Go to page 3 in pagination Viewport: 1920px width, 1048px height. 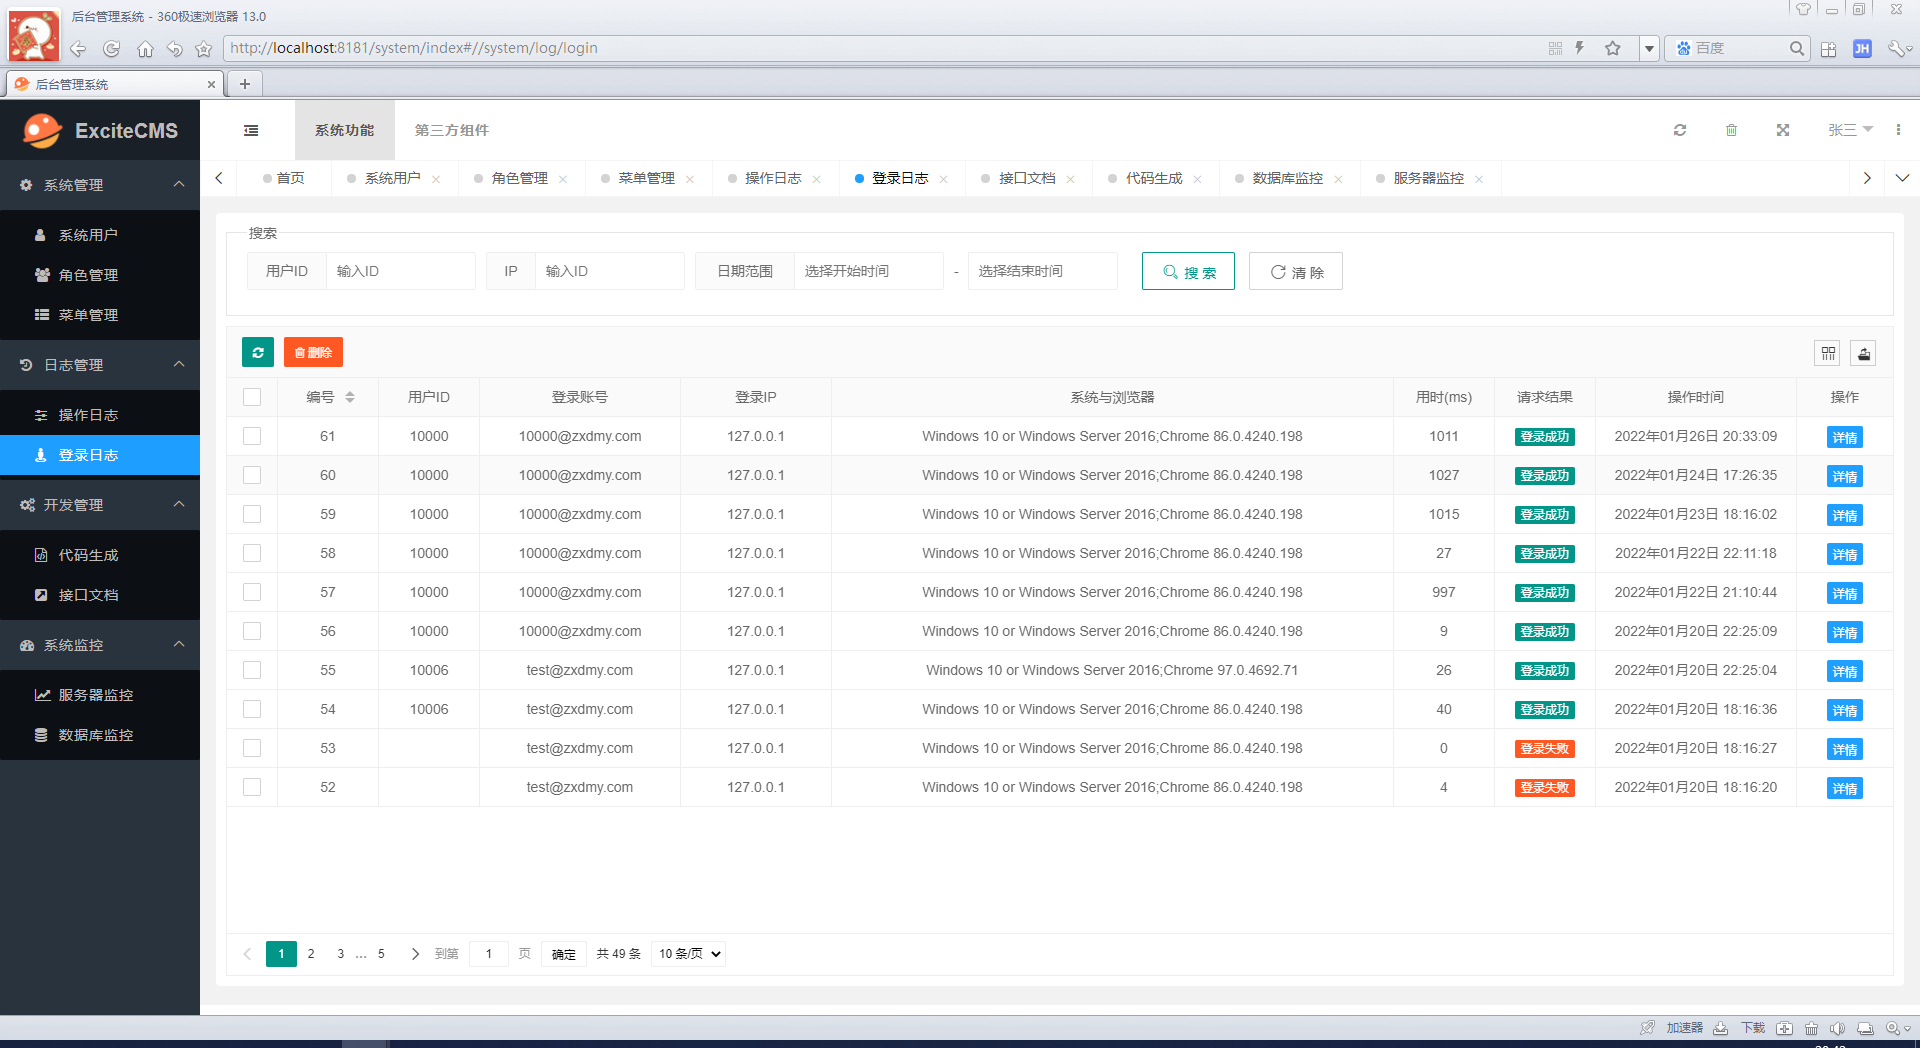click(340, 954)
